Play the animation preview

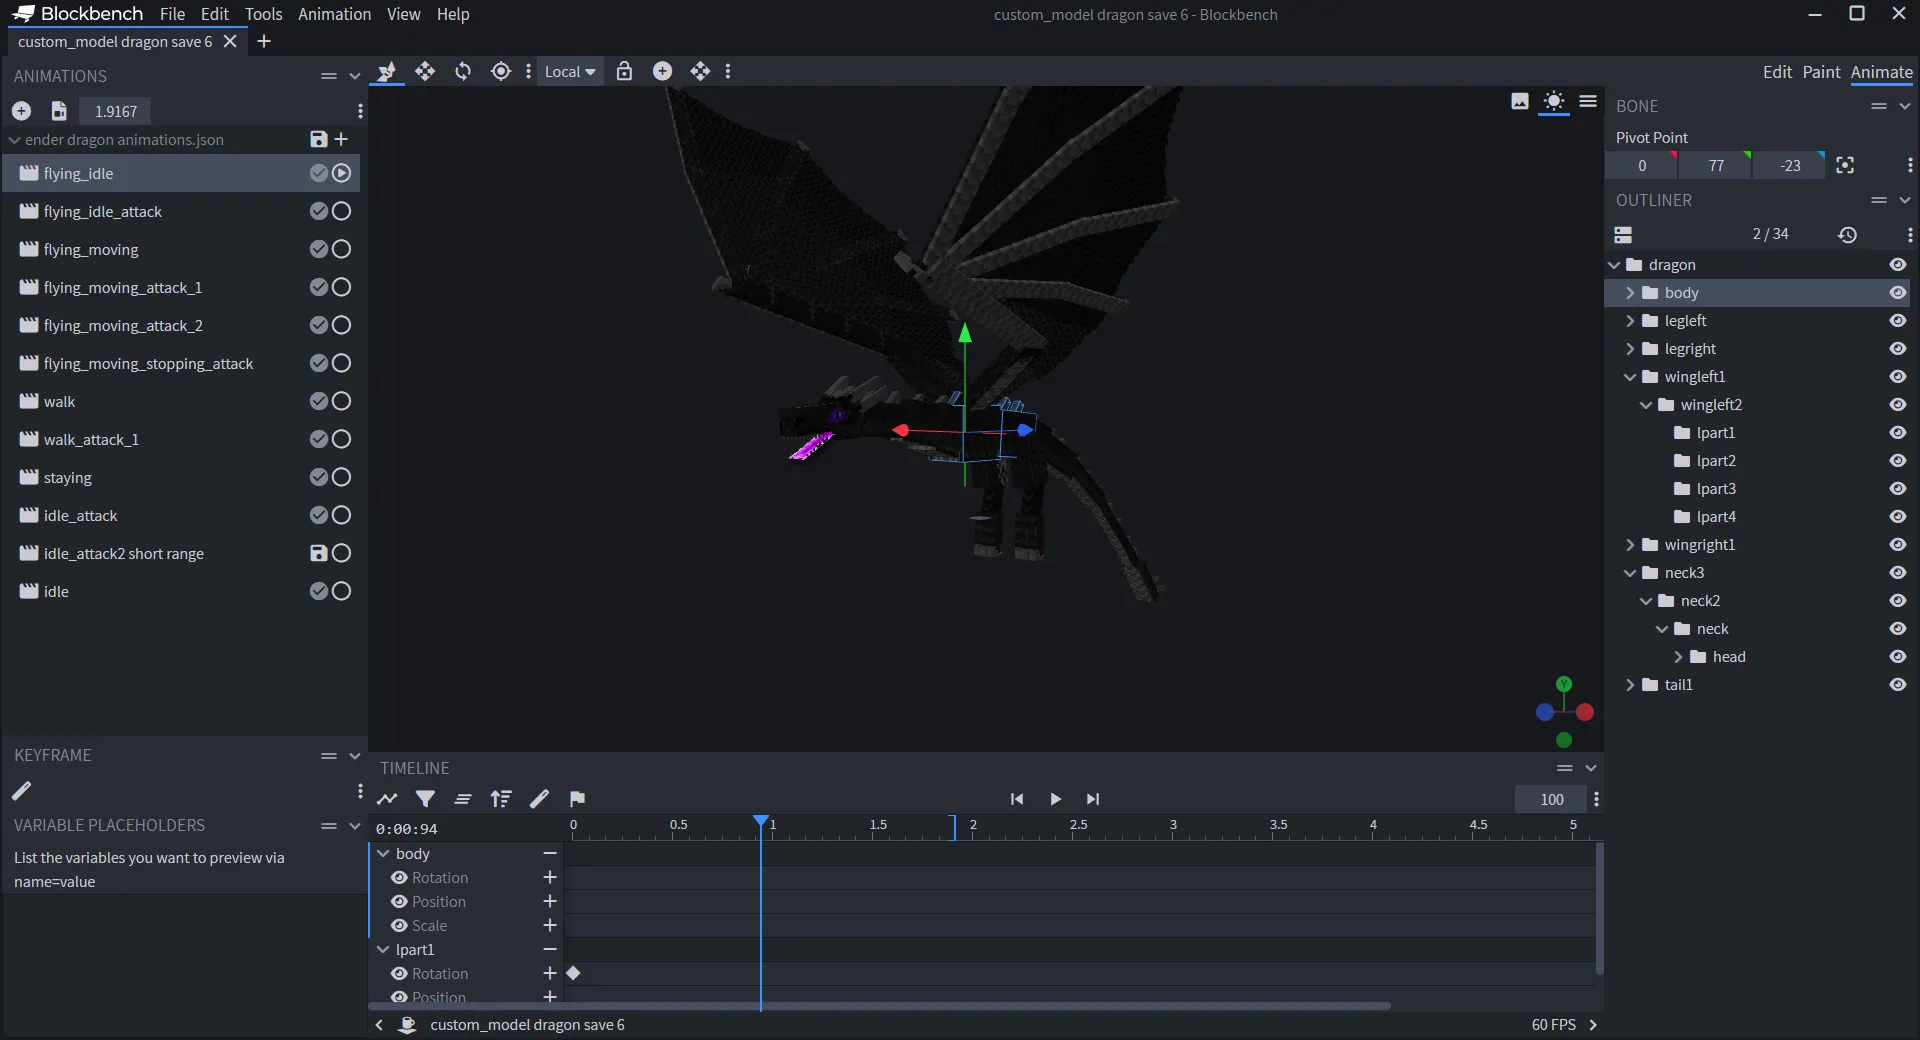click(1055, 798)
